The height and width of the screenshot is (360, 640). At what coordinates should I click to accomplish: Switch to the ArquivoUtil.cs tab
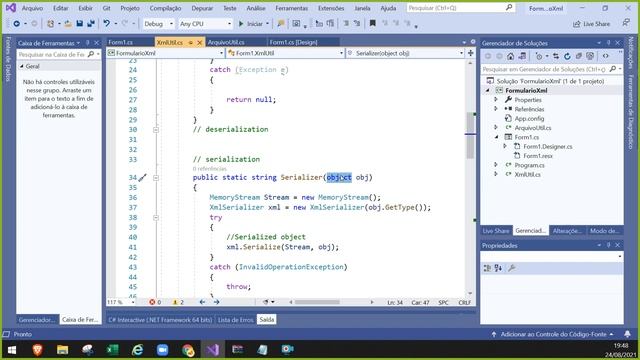(x=226, y=42)
